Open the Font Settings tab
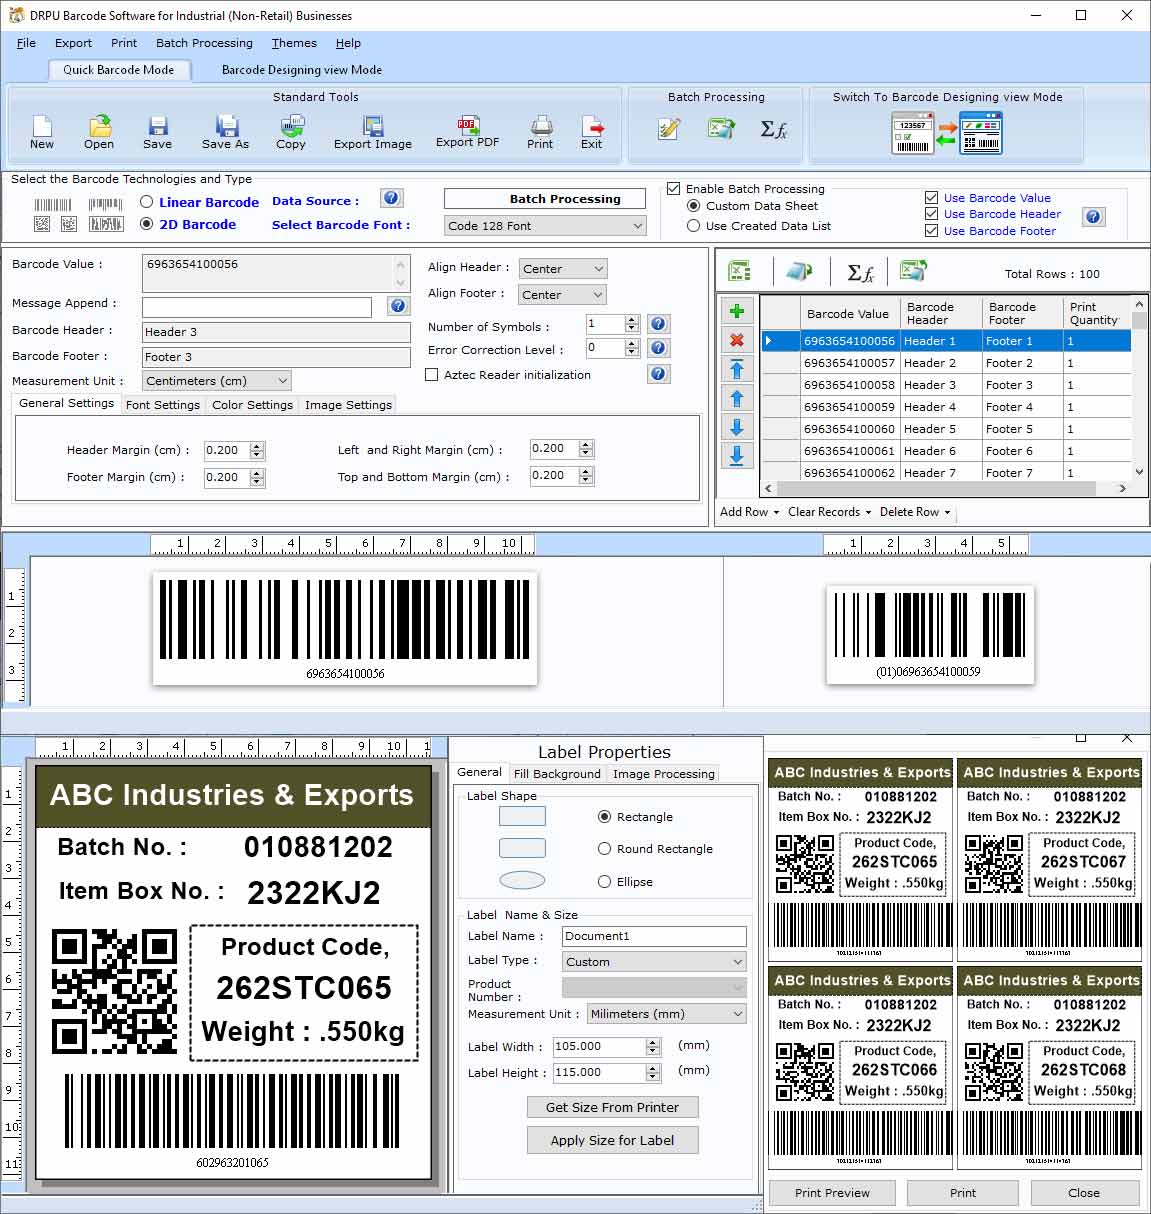 [163, 405]
